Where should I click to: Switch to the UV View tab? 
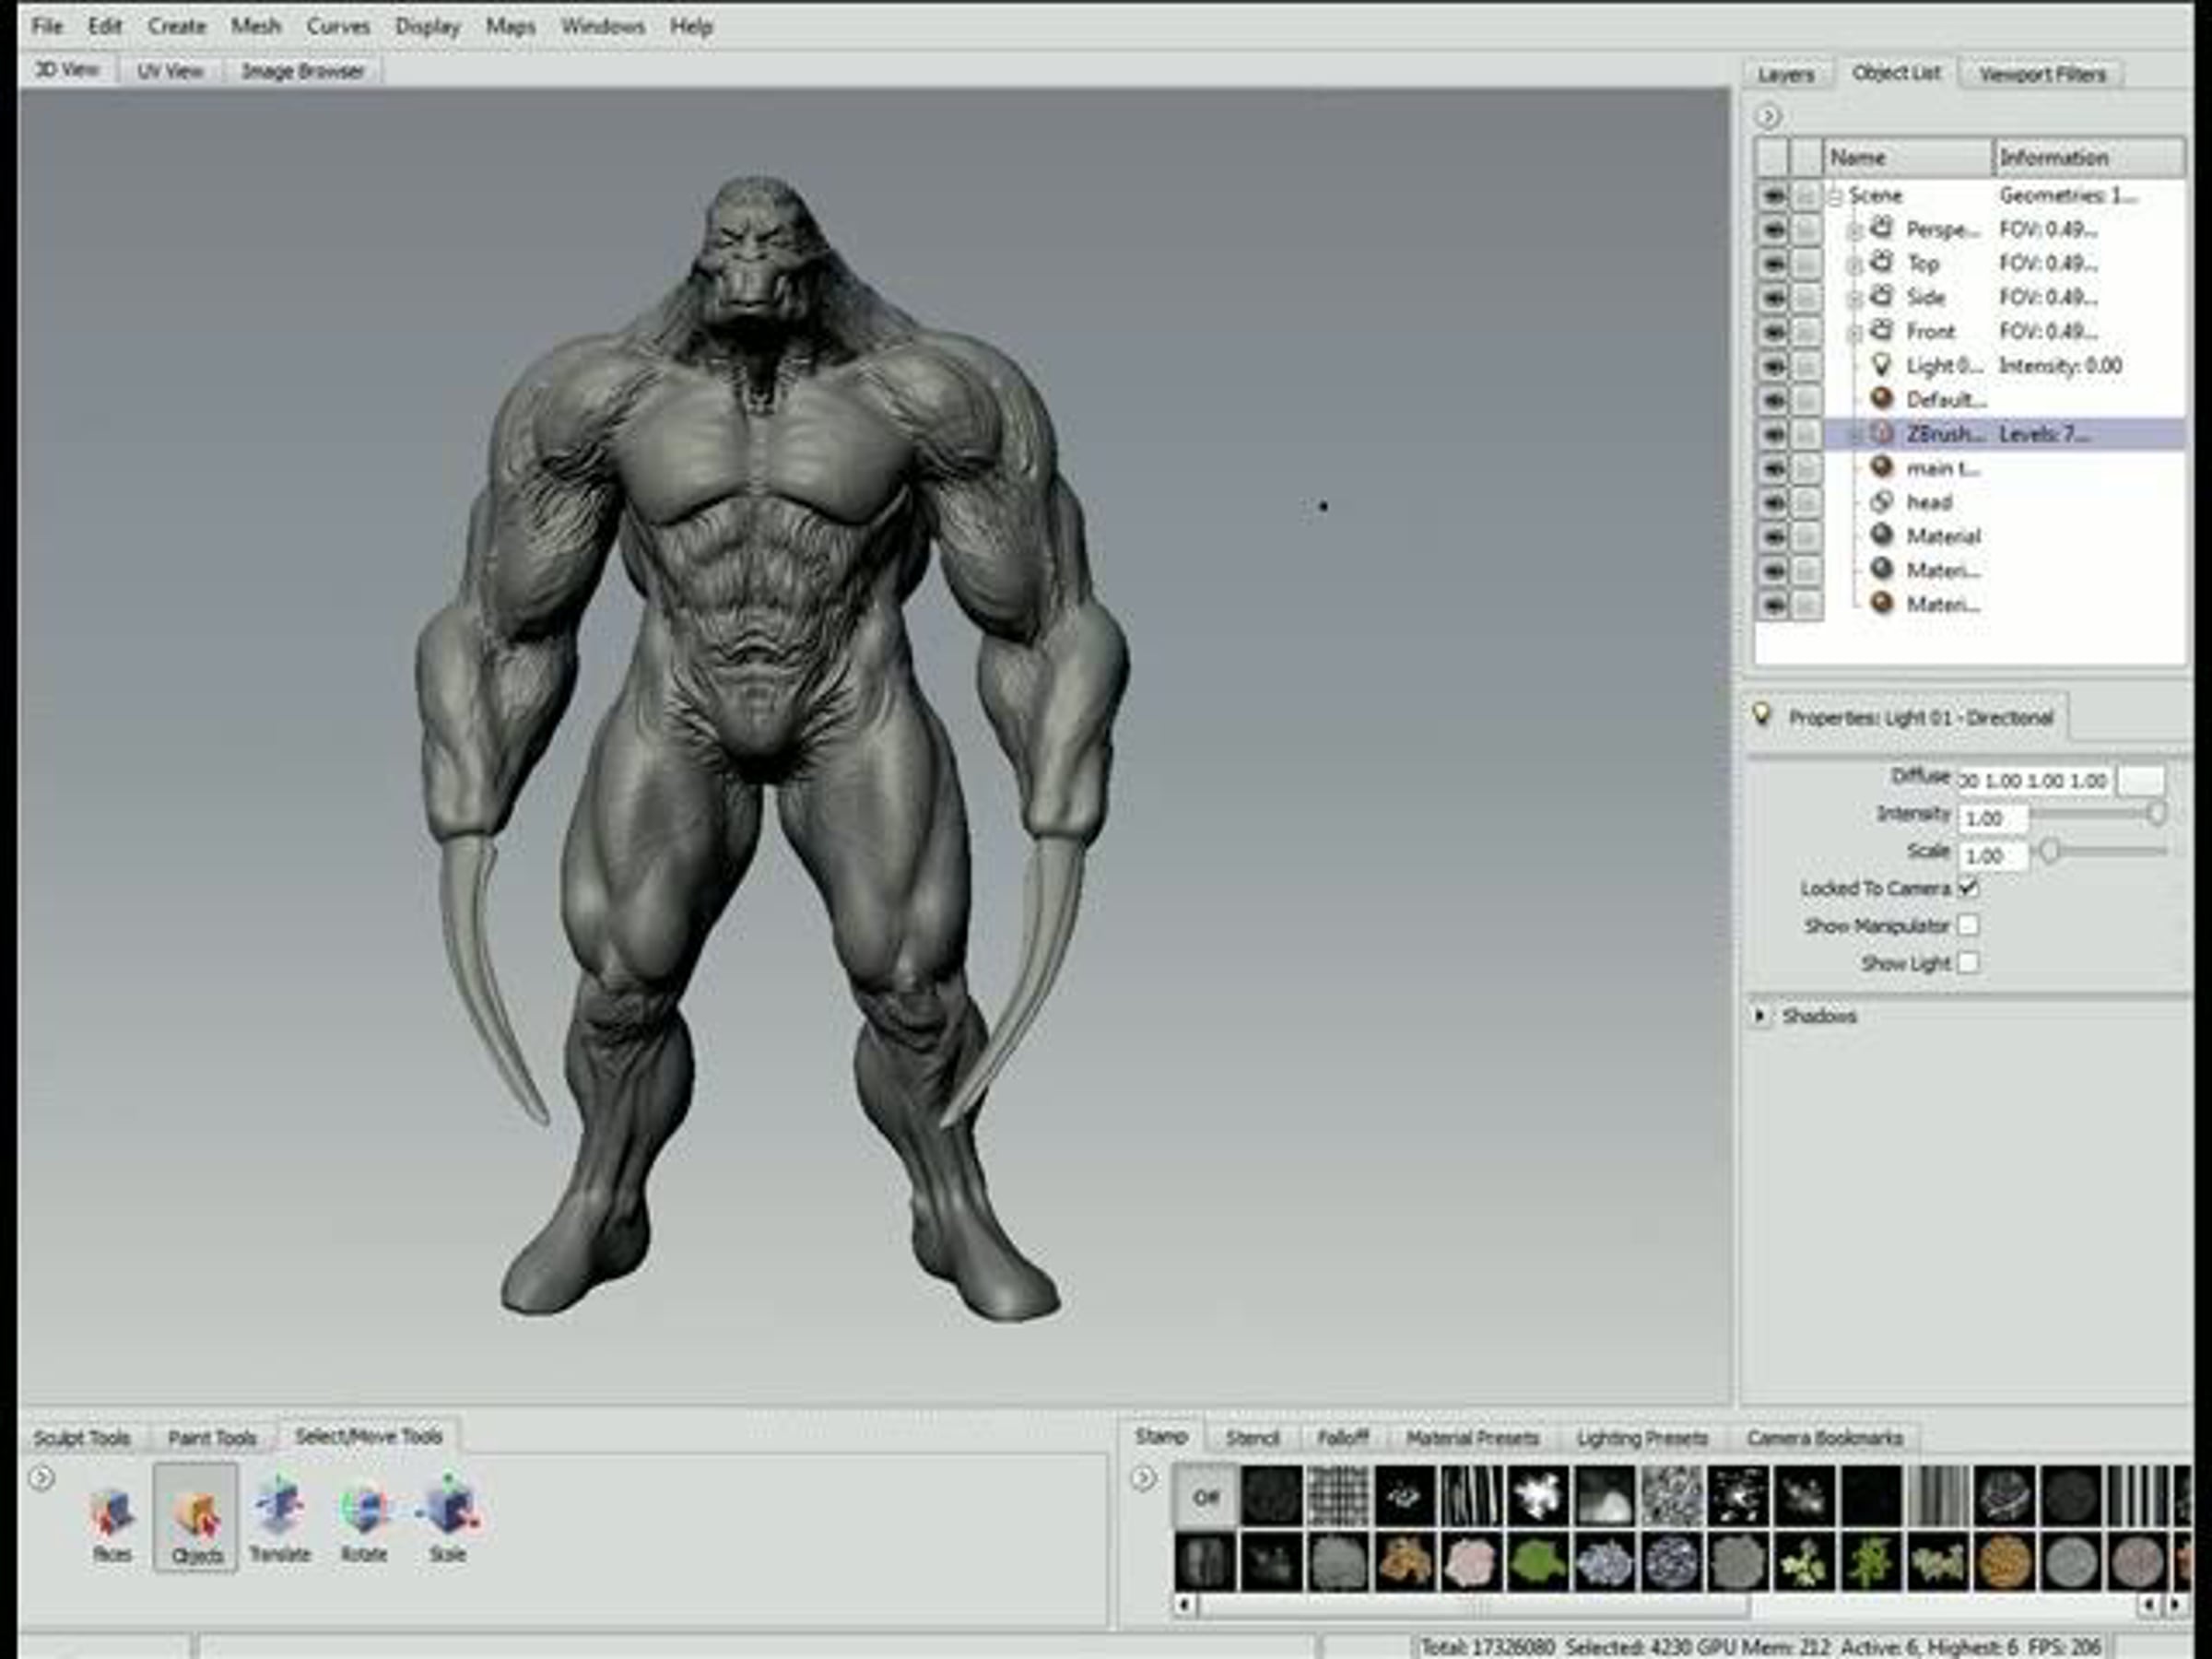pos(169,71)
